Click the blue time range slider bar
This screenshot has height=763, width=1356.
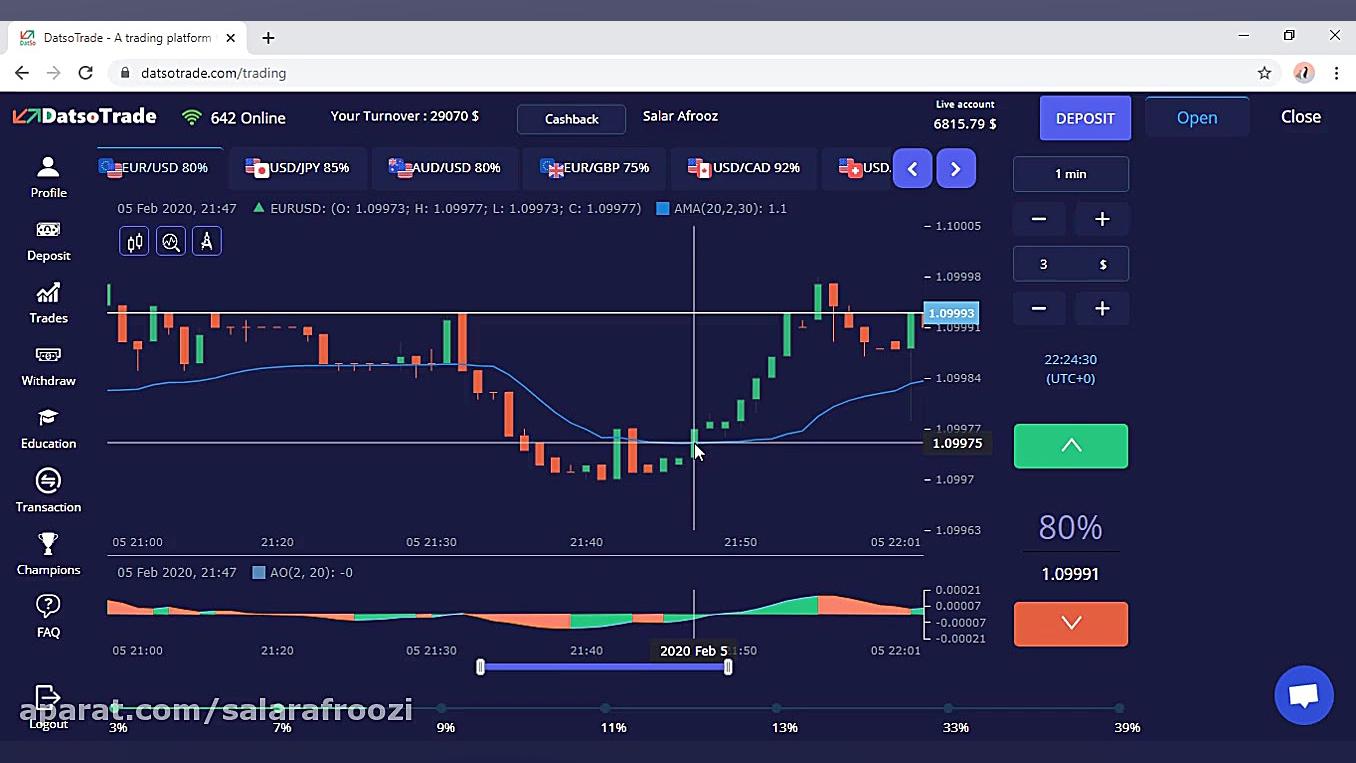[604, 667]
